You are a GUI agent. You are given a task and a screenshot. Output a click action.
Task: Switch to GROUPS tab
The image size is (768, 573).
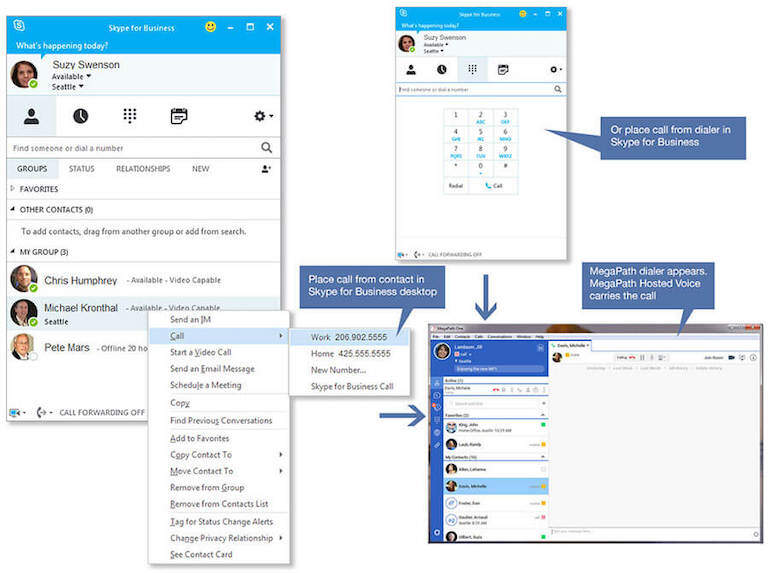(32, 169)
